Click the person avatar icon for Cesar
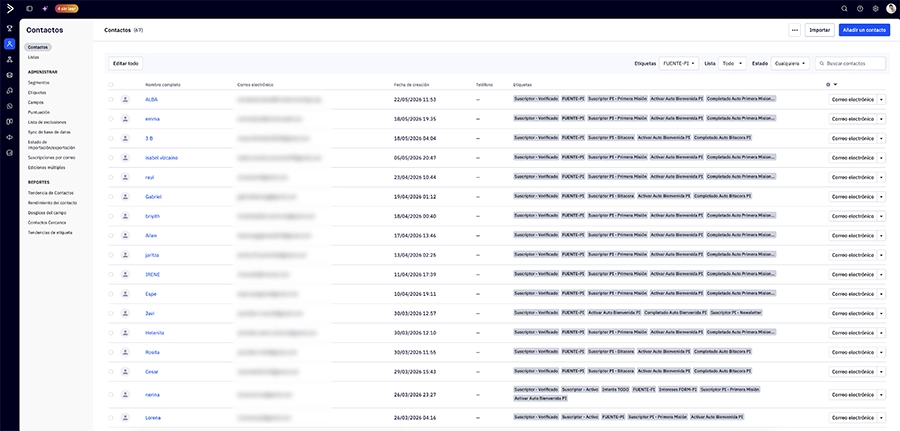The width and height of the screenshot is (900, 431). [125, 371]
